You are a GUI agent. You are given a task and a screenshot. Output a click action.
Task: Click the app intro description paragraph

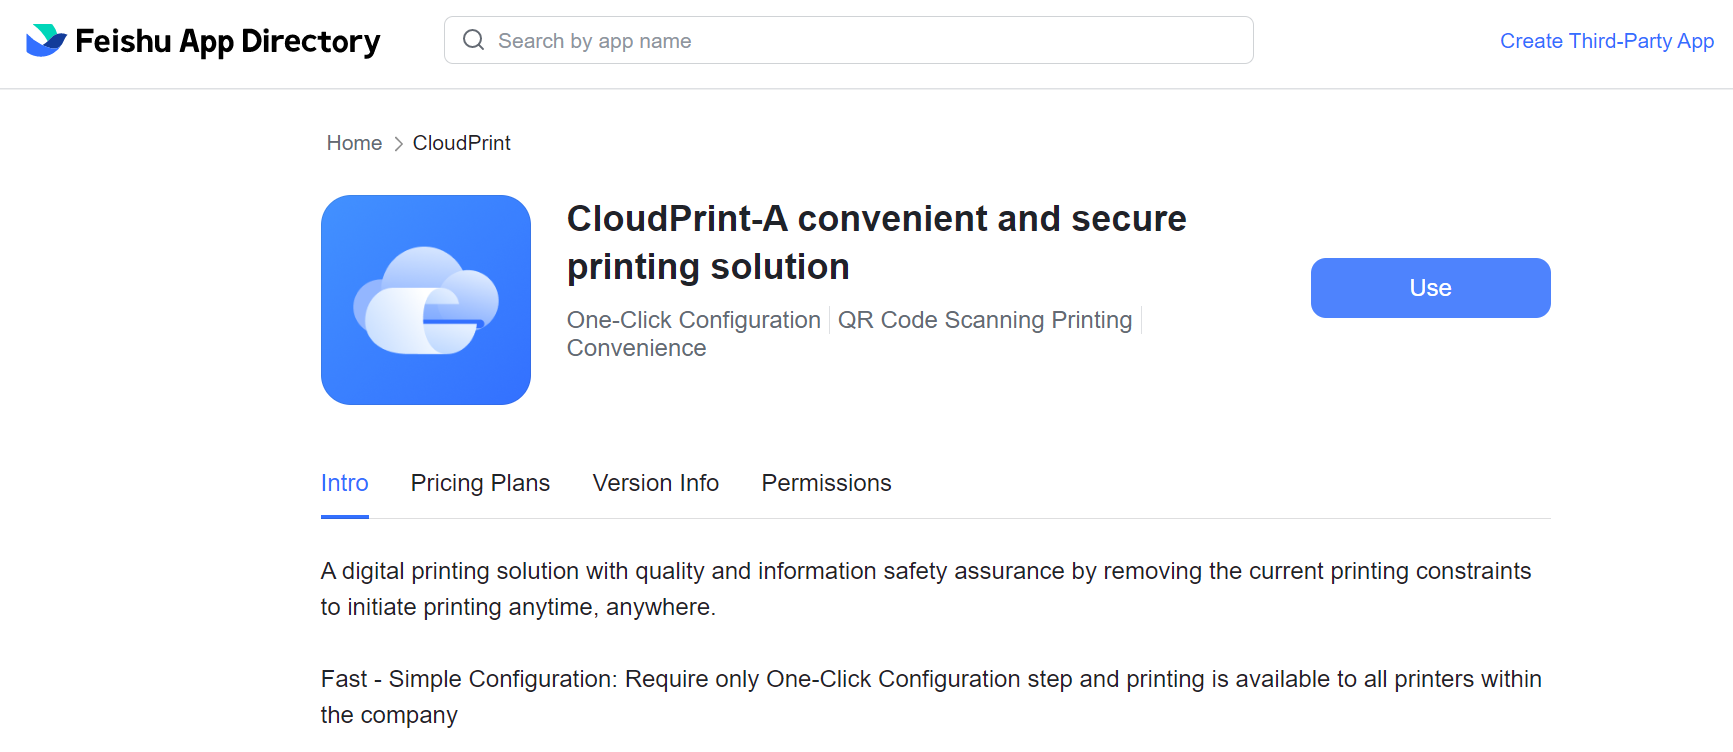pos(924,588)
